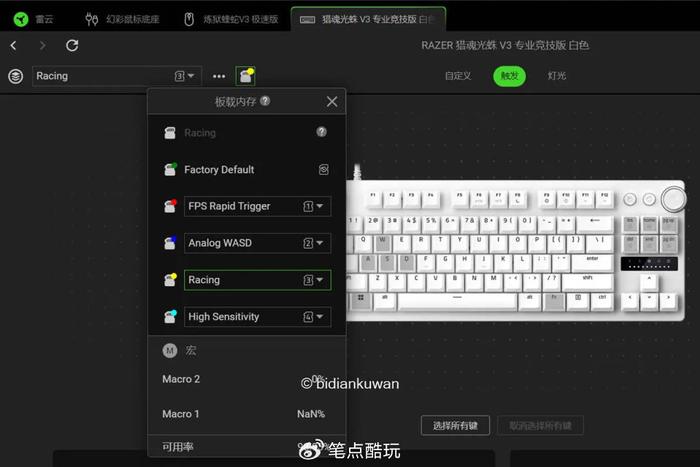The height and width of the screenshot is (467, 700).
Task: Click the memory slot icon beside grayed Racing
Action: click(170, 133)
